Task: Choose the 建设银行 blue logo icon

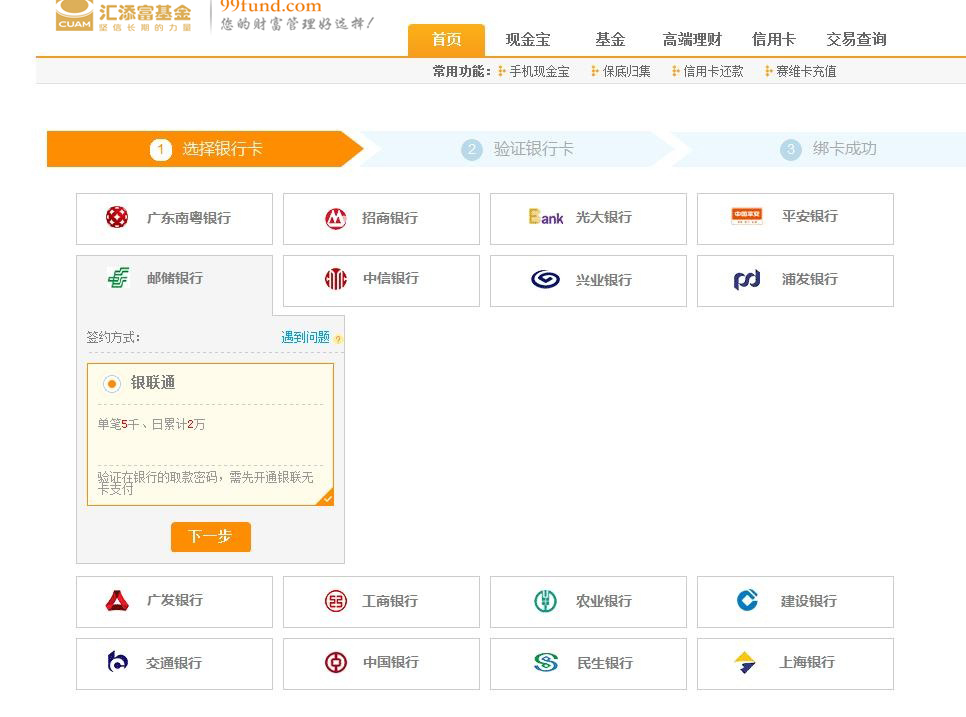Action: [747, 600]
